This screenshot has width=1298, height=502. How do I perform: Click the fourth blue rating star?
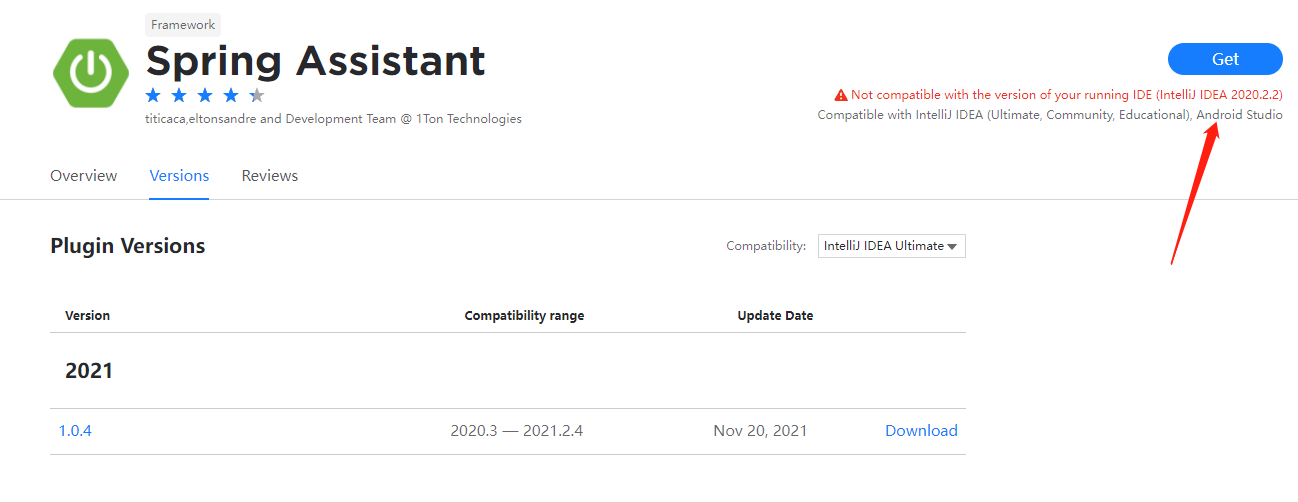click(x=231, y=95)
